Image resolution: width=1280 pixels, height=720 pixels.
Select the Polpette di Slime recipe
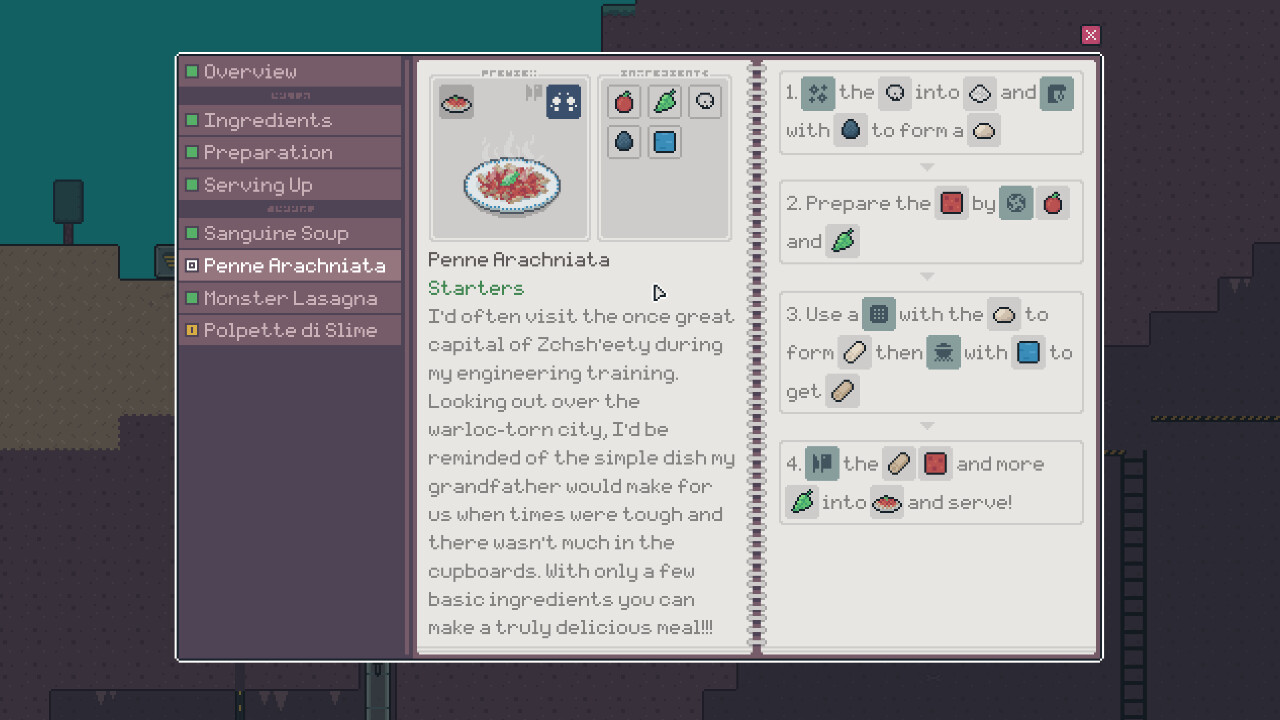pyautogui.click(x=290, y=330)
